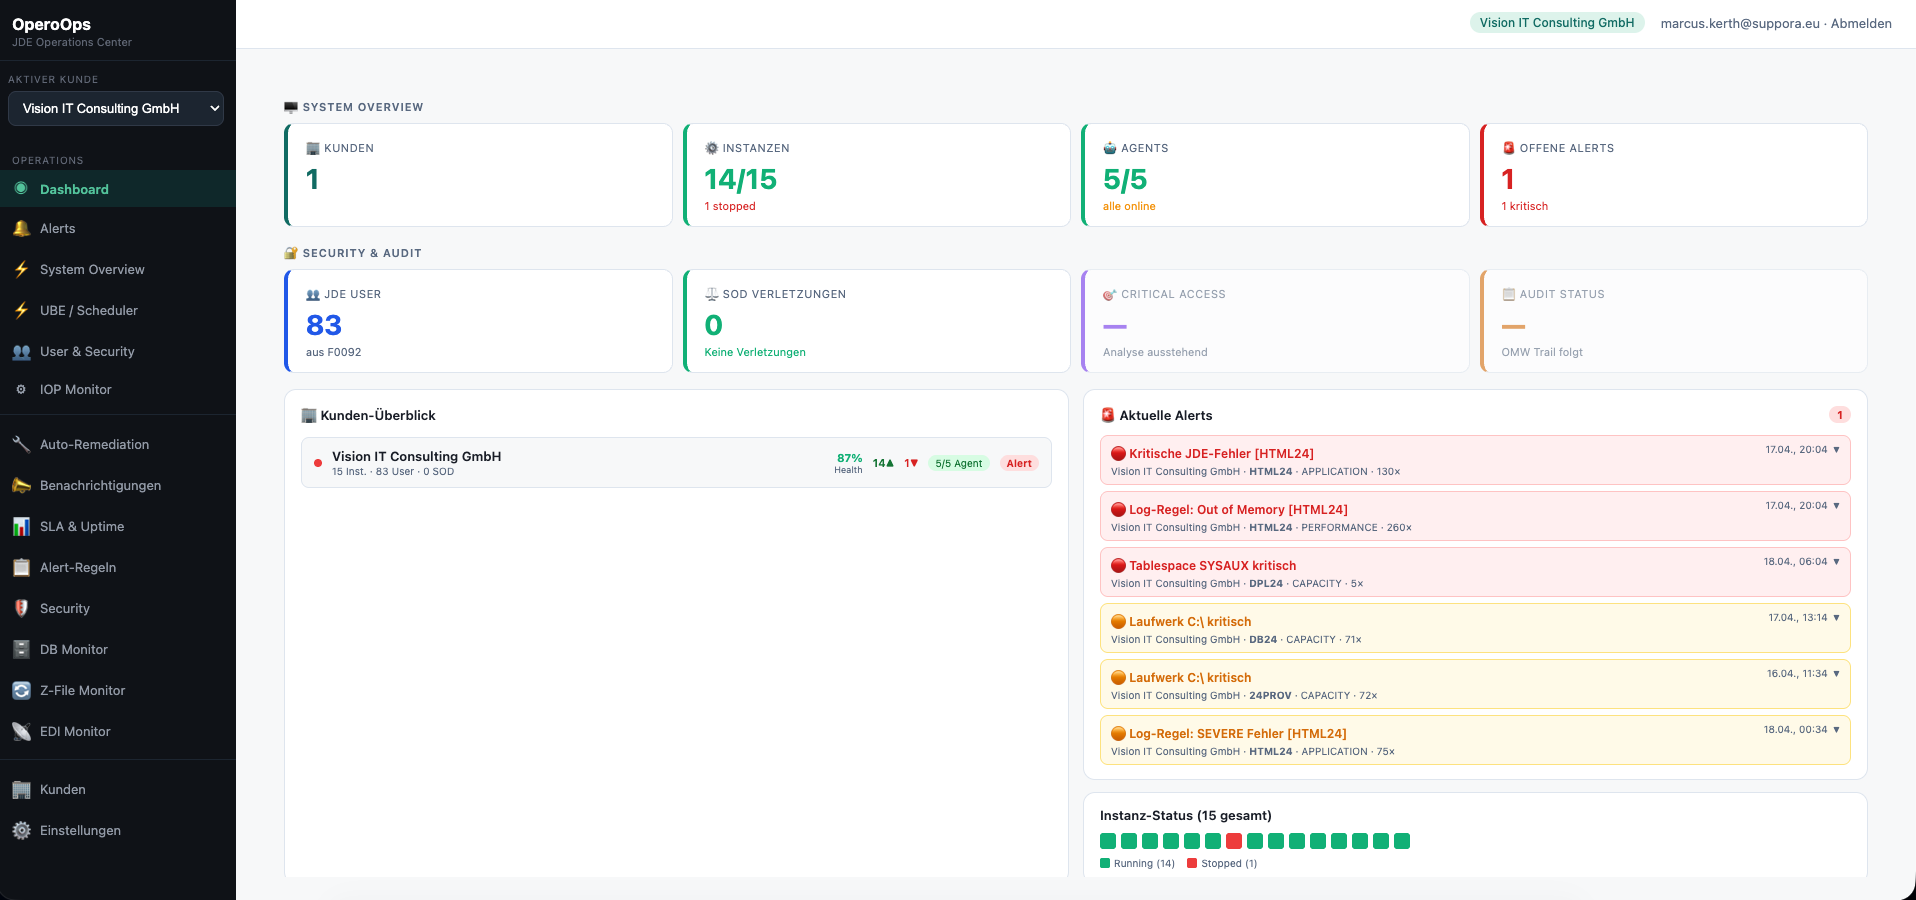Open the Z-File Monitor

(84, 690)
